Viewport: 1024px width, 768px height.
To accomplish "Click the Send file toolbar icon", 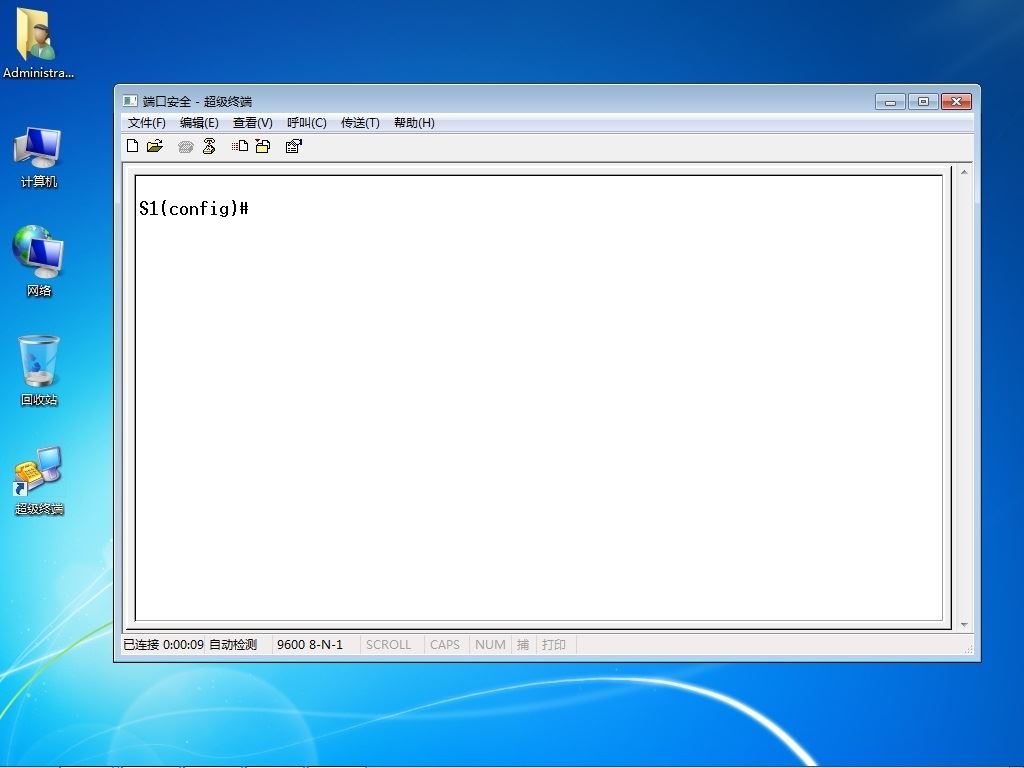I will pyautogui.click(x=240, y=146).
